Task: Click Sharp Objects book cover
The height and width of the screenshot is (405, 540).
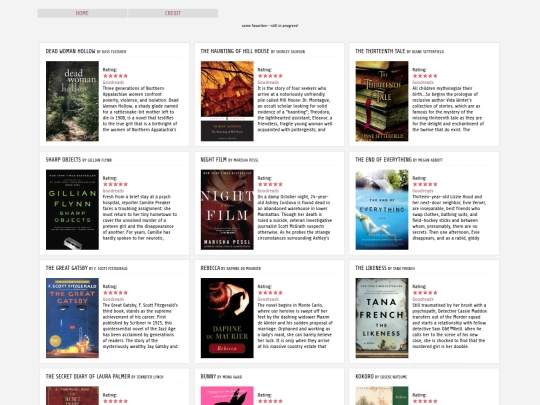Action: click(x=72, y=210)
